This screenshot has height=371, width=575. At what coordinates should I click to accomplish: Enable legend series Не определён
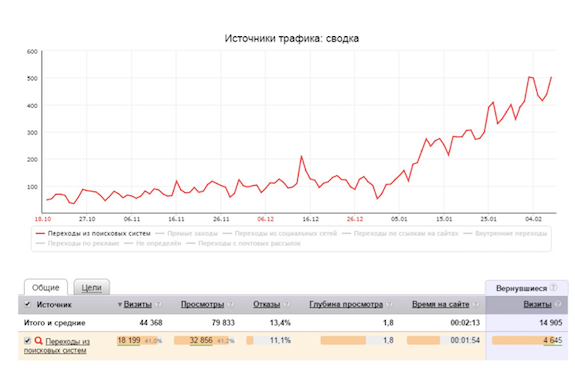(x=153, y=243)
